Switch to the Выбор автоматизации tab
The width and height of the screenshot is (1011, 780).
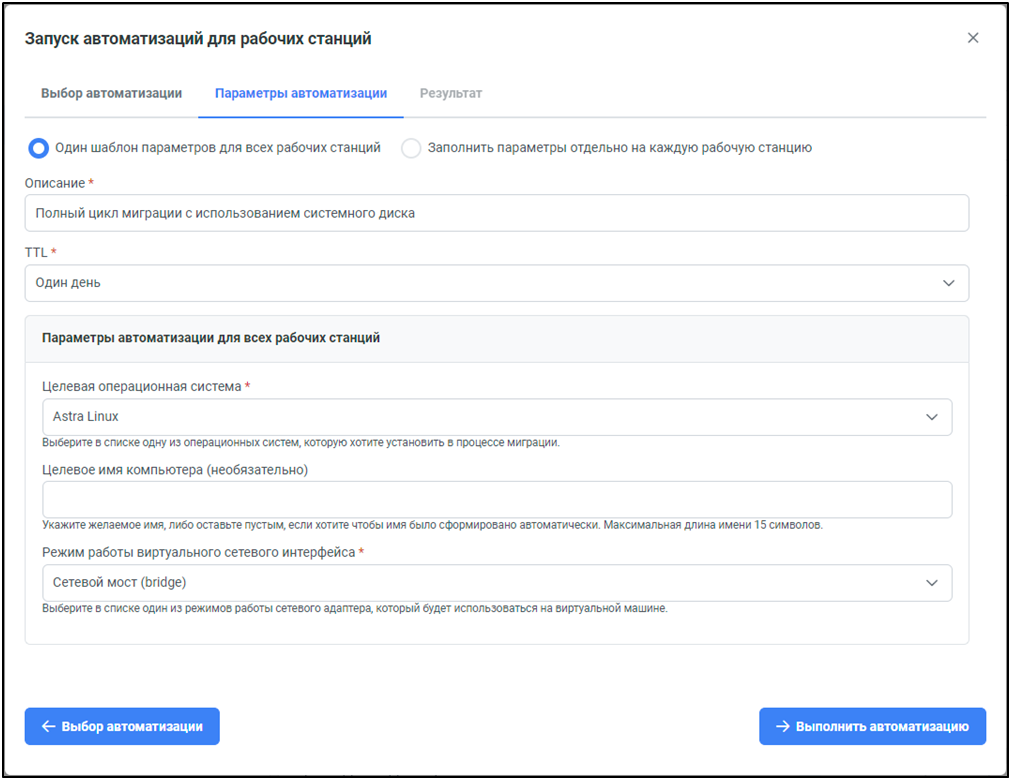(111, 93)
